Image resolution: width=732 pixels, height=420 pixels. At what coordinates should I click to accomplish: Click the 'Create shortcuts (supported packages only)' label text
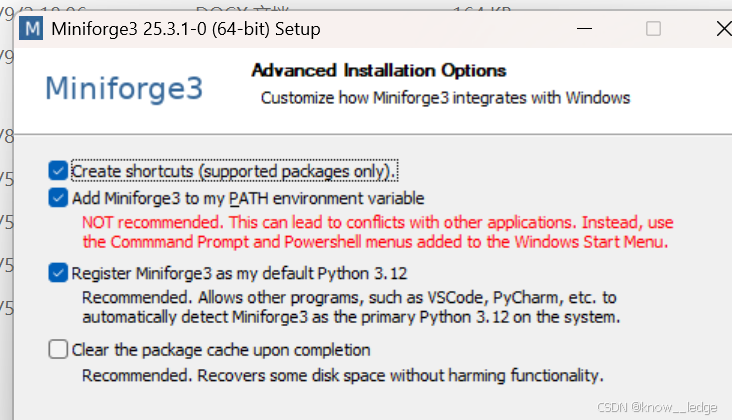[x=234, y=171]
